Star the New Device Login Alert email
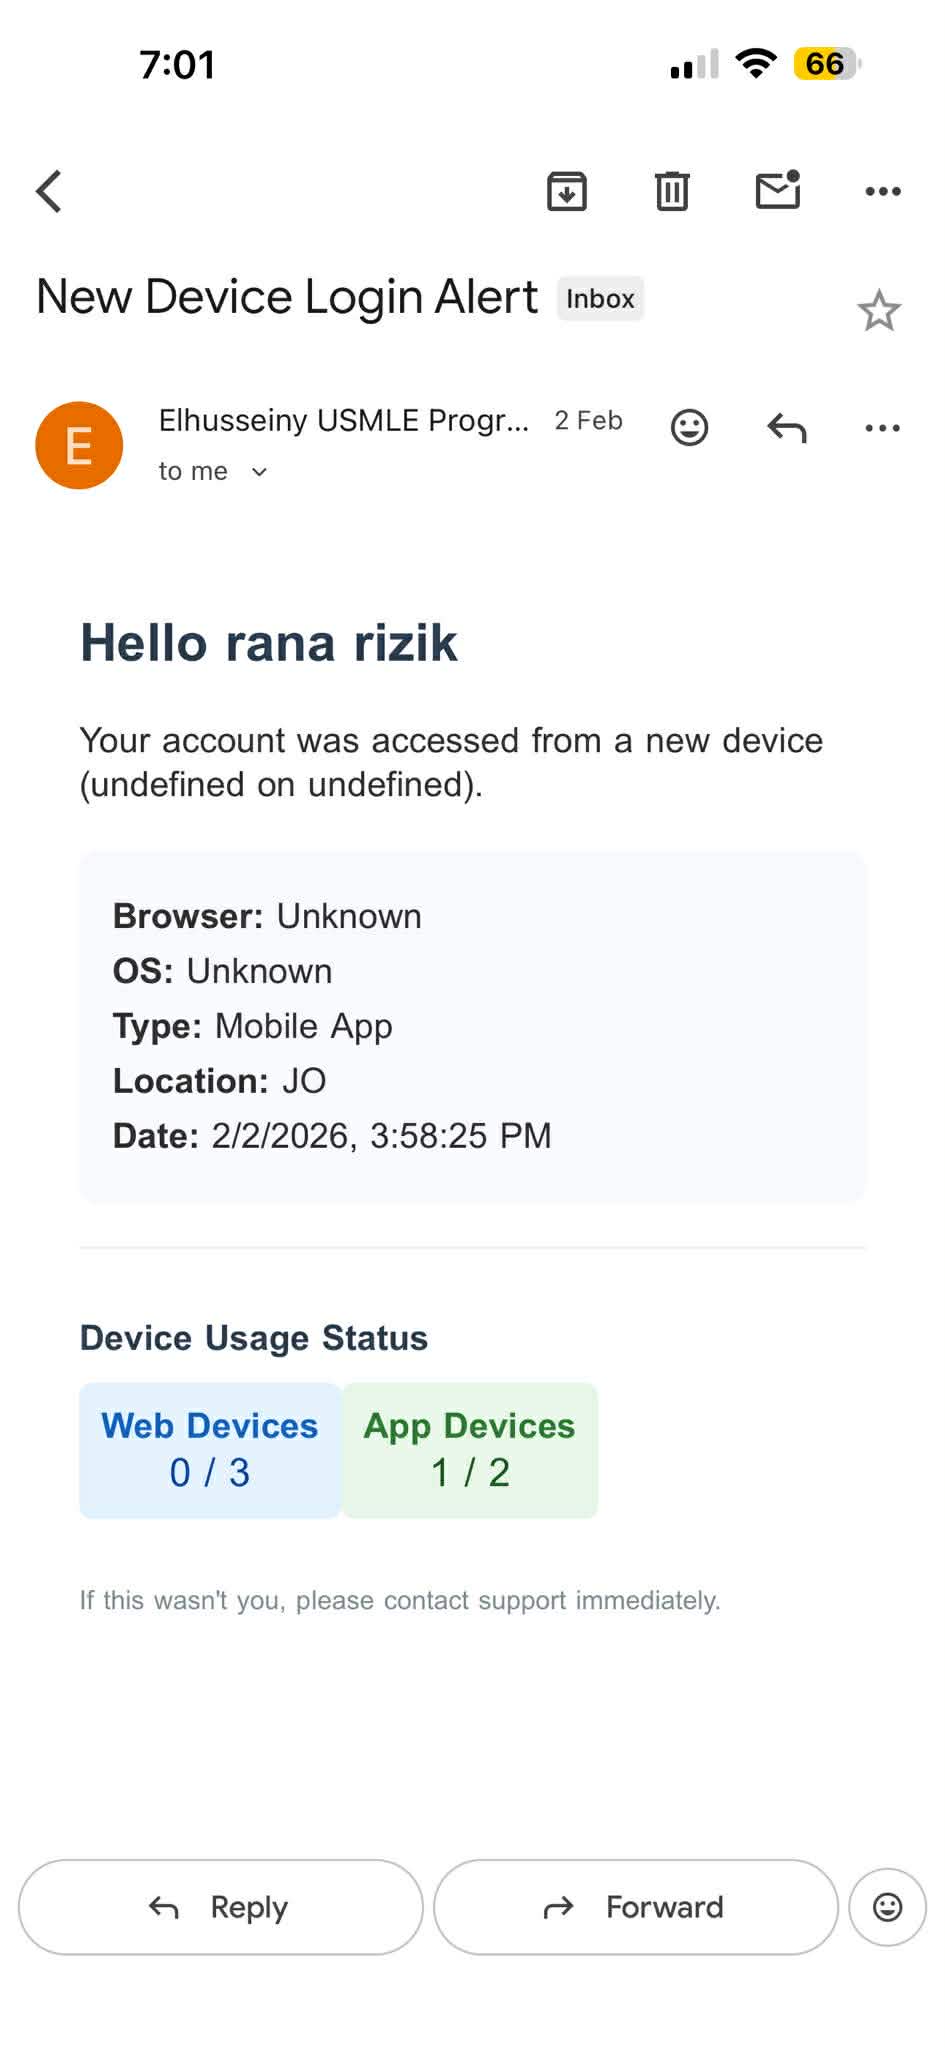The width and height of the screenshot is (945, 2048). (879, 311)
